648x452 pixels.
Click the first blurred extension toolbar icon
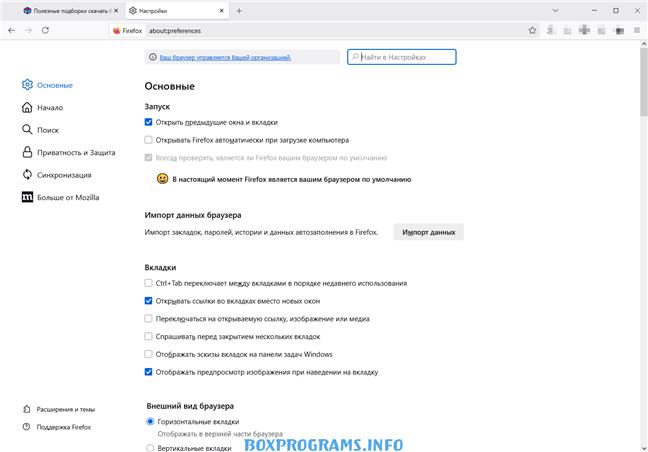pos(550,30)
